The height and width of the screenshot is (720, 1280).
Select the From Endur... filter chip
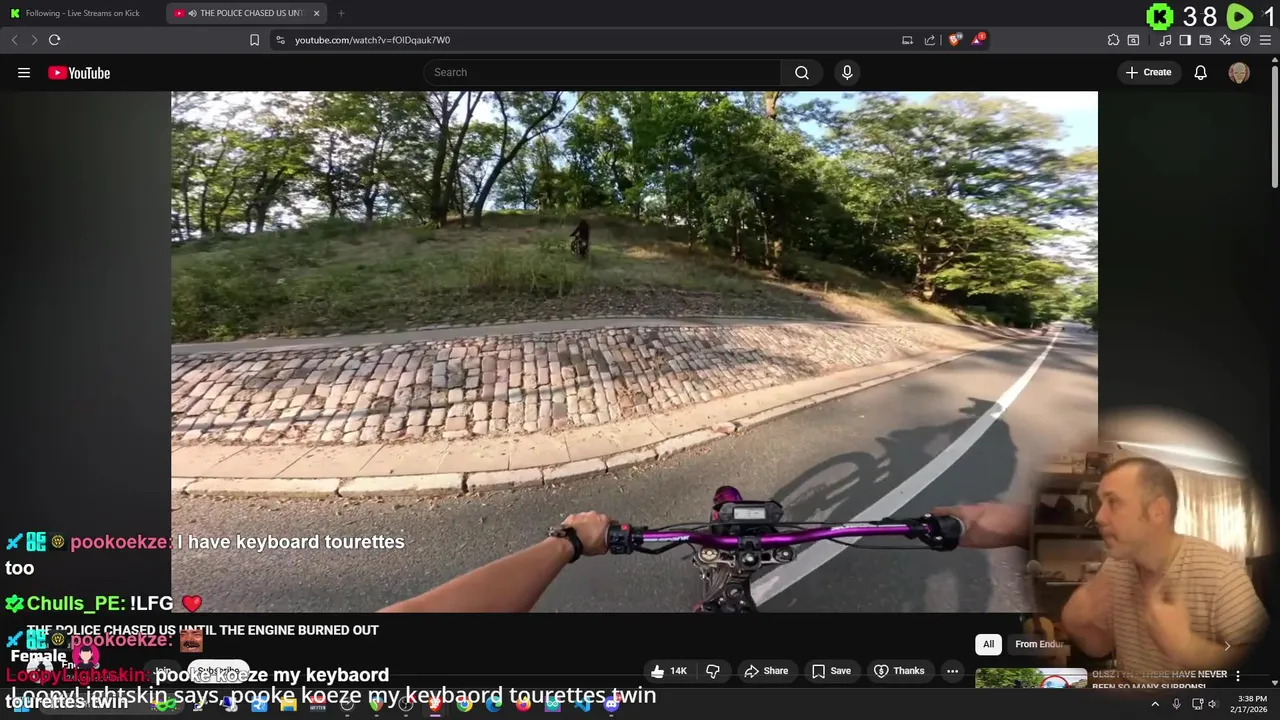(1039, 644)
